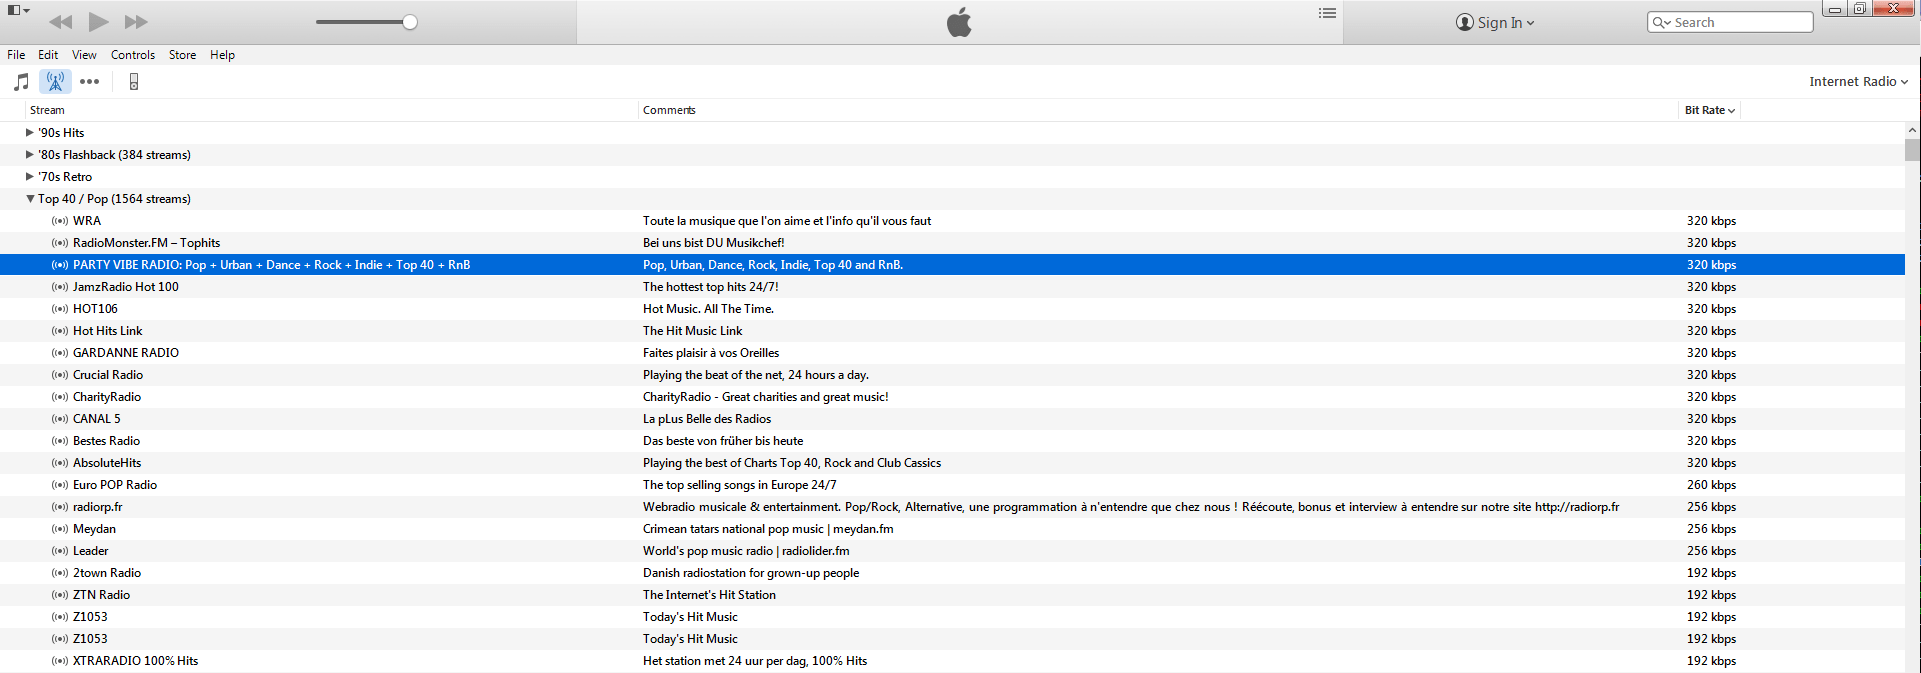Open the View menu
This screenshot has height=673, width=1921.
[84, 55]
